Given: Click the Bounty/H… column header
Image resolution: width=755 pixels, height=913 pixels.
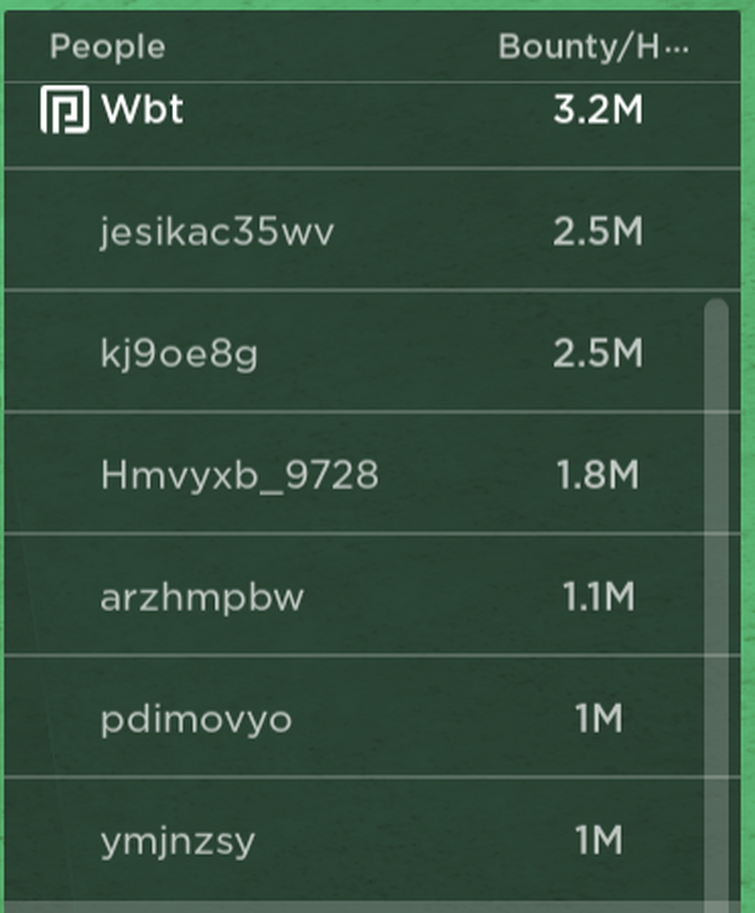Looking at the screenshot, I should (x=593, y=47).
